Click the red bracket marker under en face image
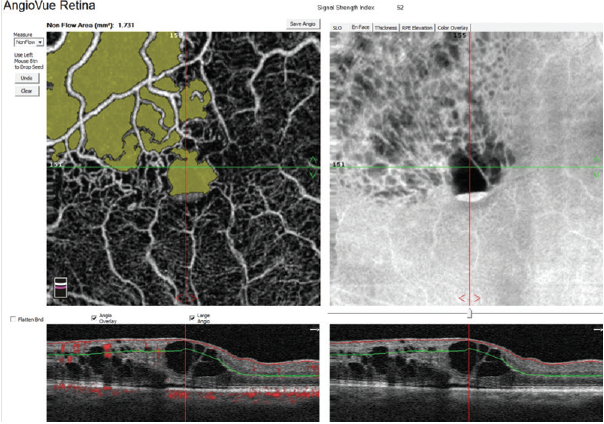 [469, 297]
